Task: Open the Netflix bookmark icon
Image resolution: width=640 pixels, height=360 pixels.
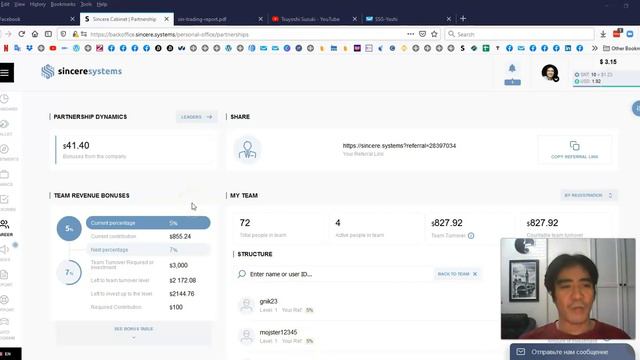Action: pyautogui.click(x=6, y=48)
